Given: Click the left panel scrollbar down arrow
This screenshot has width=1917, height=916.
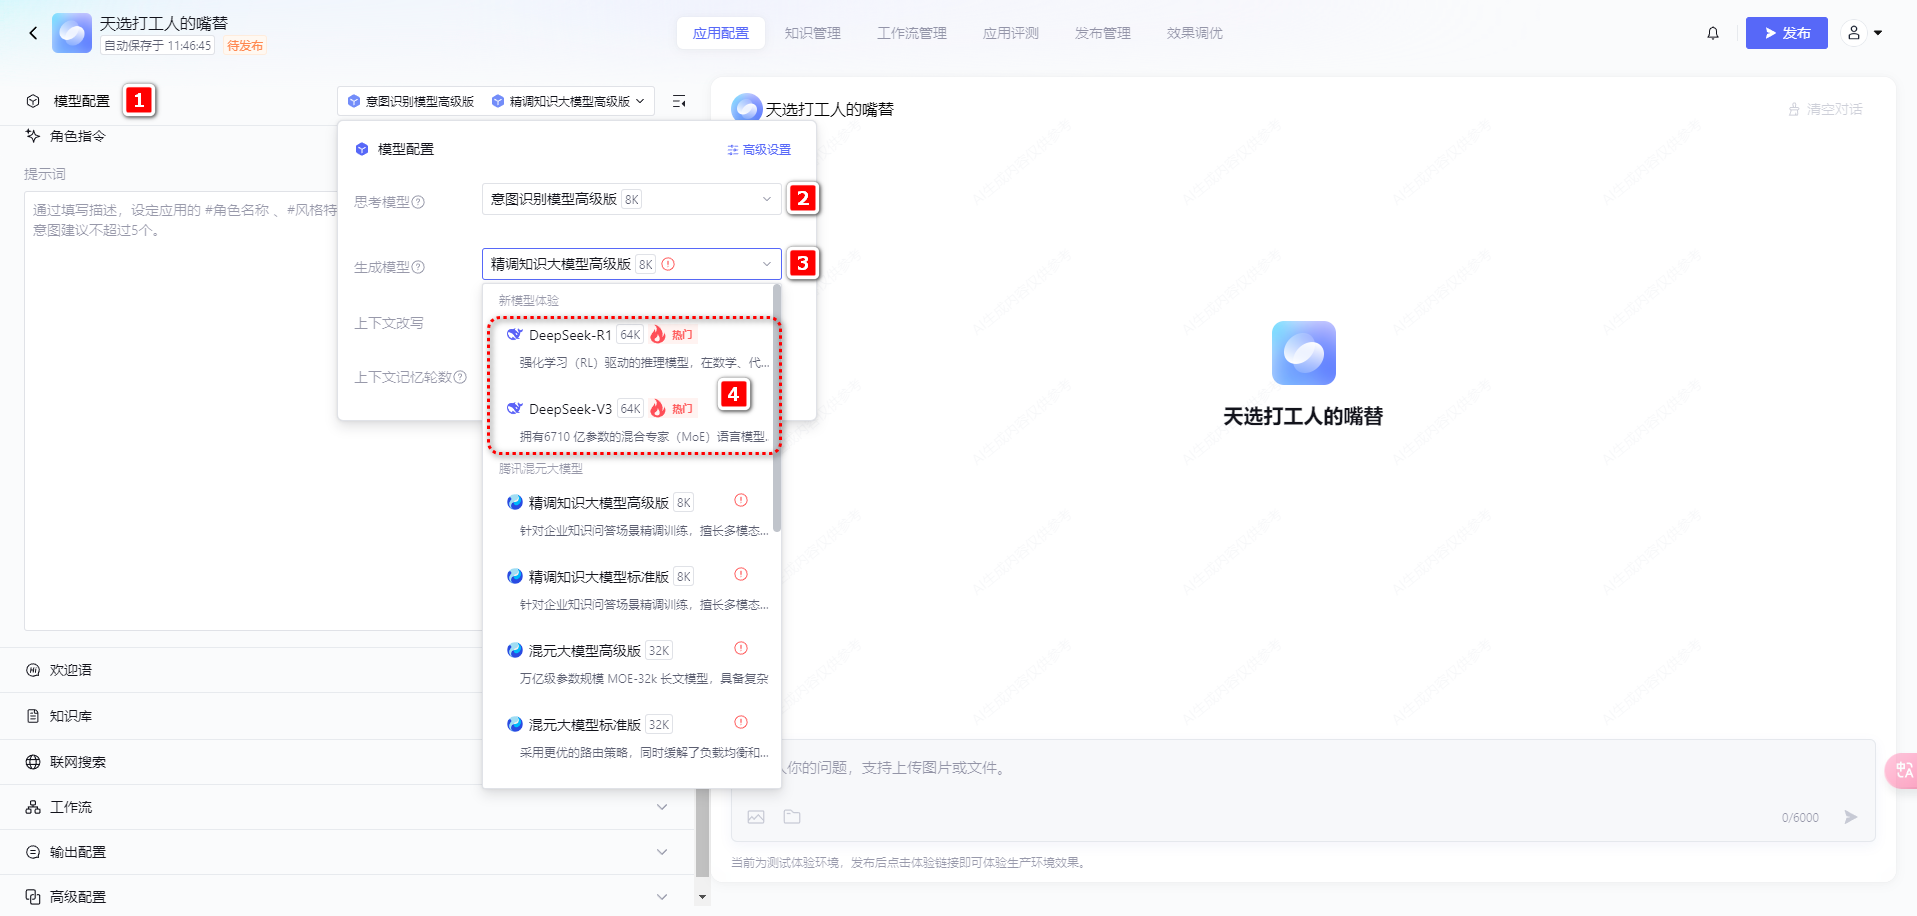Looking at the screenshot, I should 702,897.
